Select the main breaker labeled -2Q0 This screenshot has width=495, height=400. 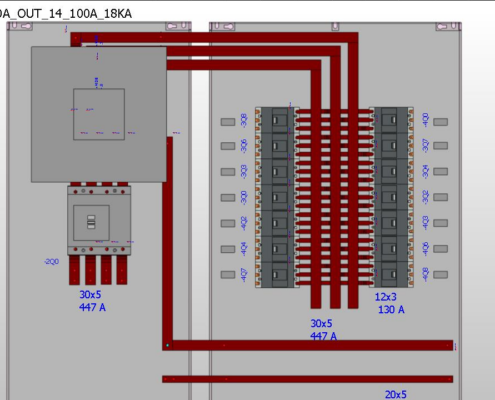coord(99,220)
